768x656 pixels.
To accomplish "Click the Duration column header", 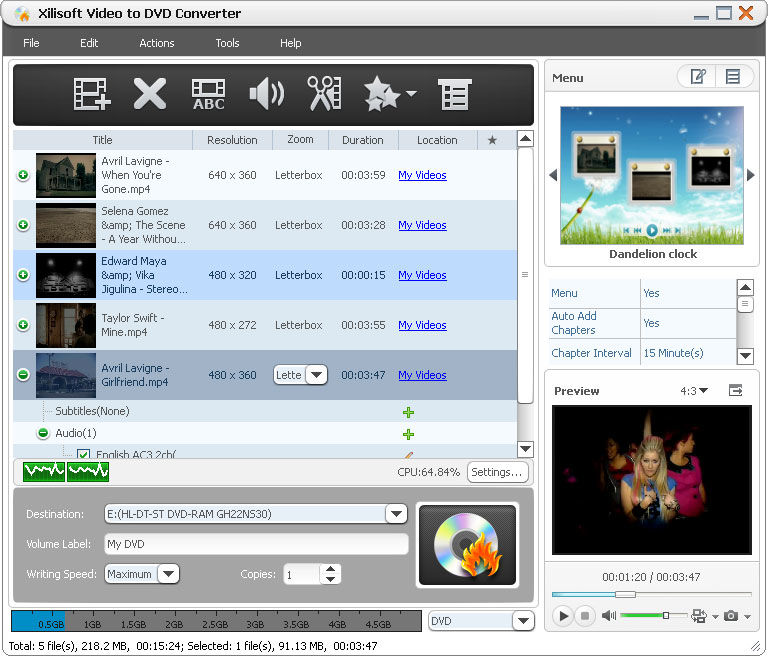I will pos(362,140).
